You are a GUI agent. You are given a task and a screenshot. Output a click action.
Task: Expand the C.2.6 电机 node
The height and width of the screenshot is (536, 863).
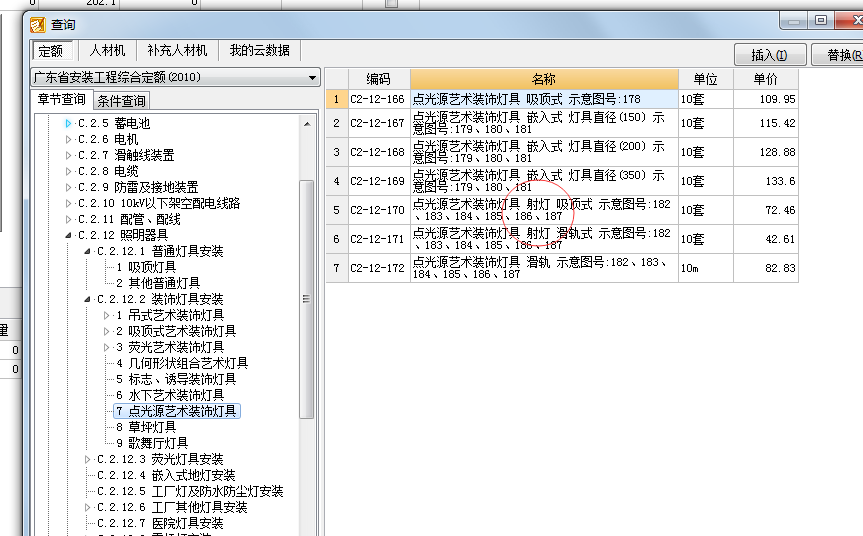click(x=68, y=139)
